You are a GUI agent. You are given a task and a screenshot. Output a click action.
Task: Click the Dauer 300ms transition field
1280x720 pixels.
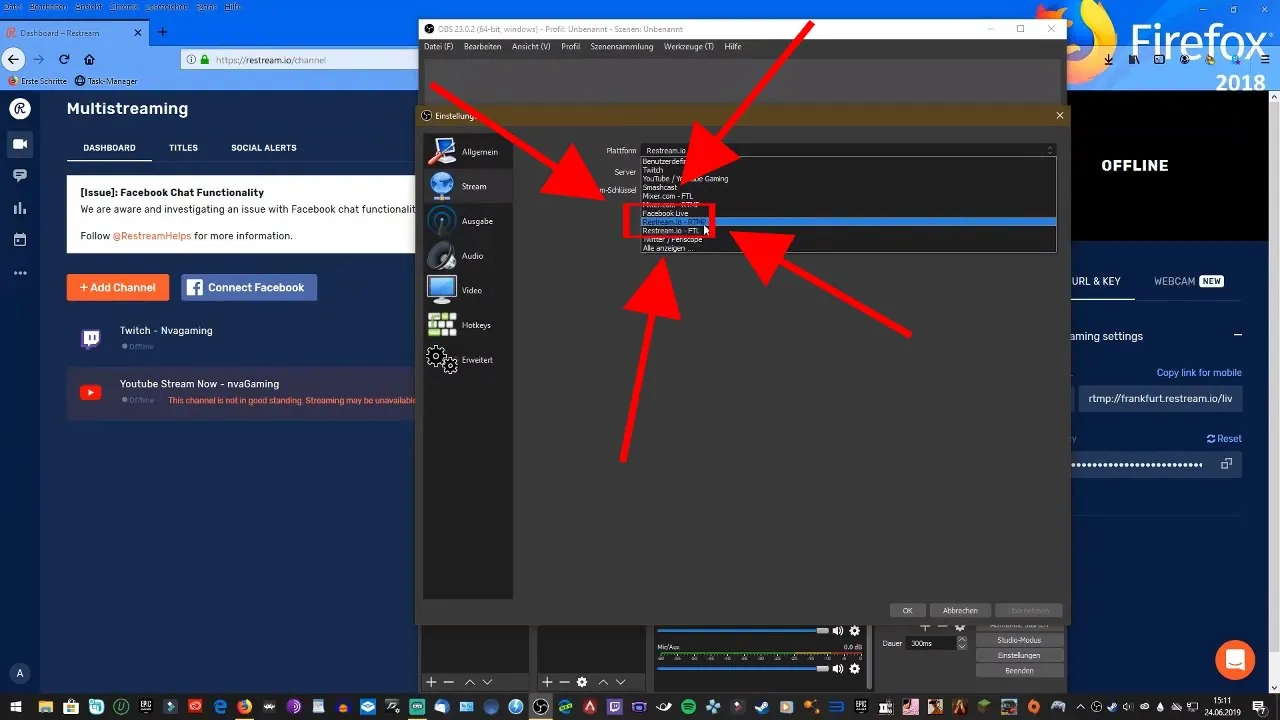pyautogui.click(x=932, y=643)
